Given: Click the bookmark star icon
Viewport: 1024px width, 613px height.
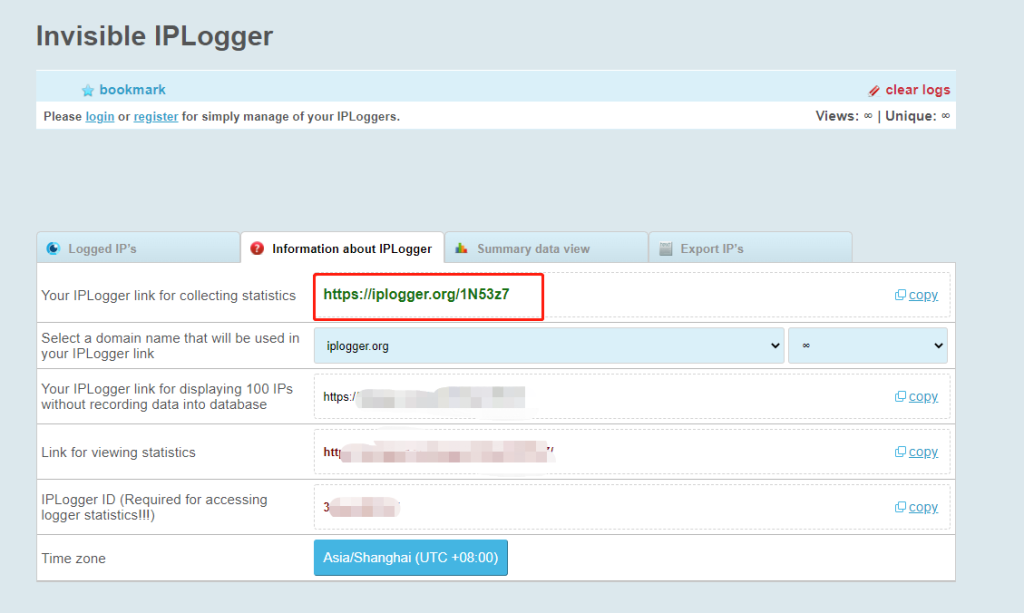Looking at the screenshot, I should pyautogui.click(x=88, y=90).
